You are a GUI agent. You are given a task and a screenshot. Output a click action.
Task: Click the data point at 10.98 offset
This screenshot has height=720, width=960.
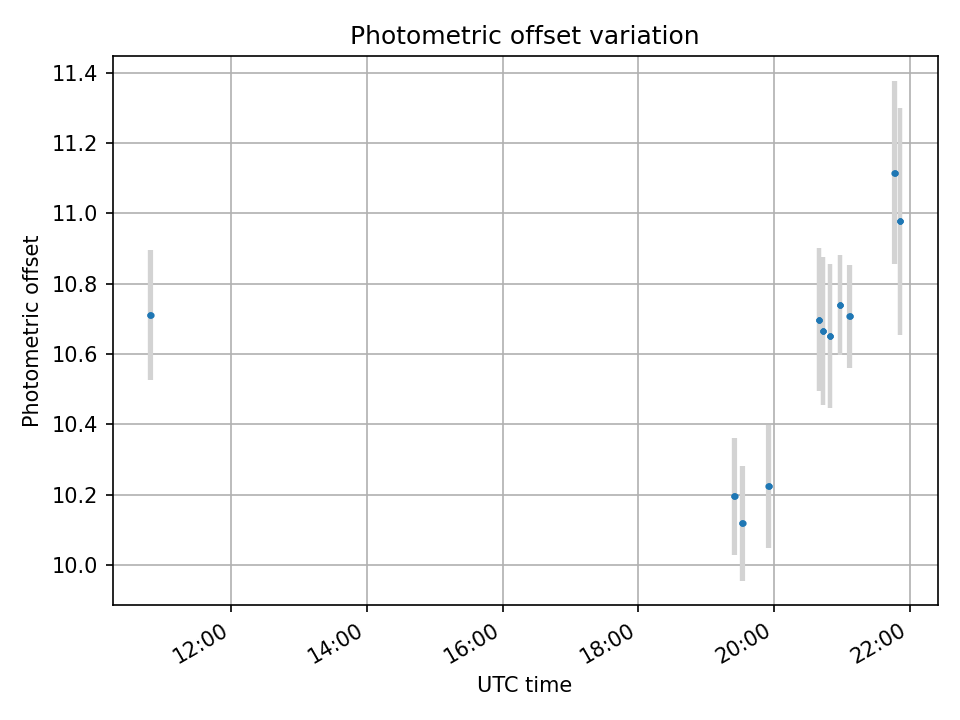pos(900,221)
